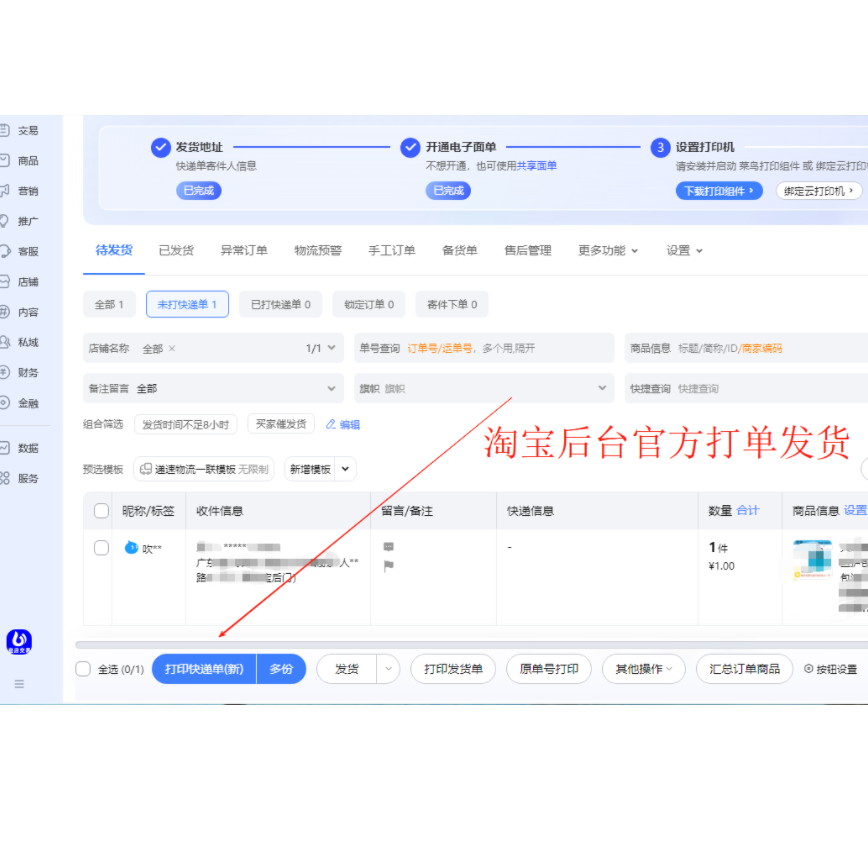
Task: Collapse the sidebar using the hamburger icon
Action: coord(17,684)
